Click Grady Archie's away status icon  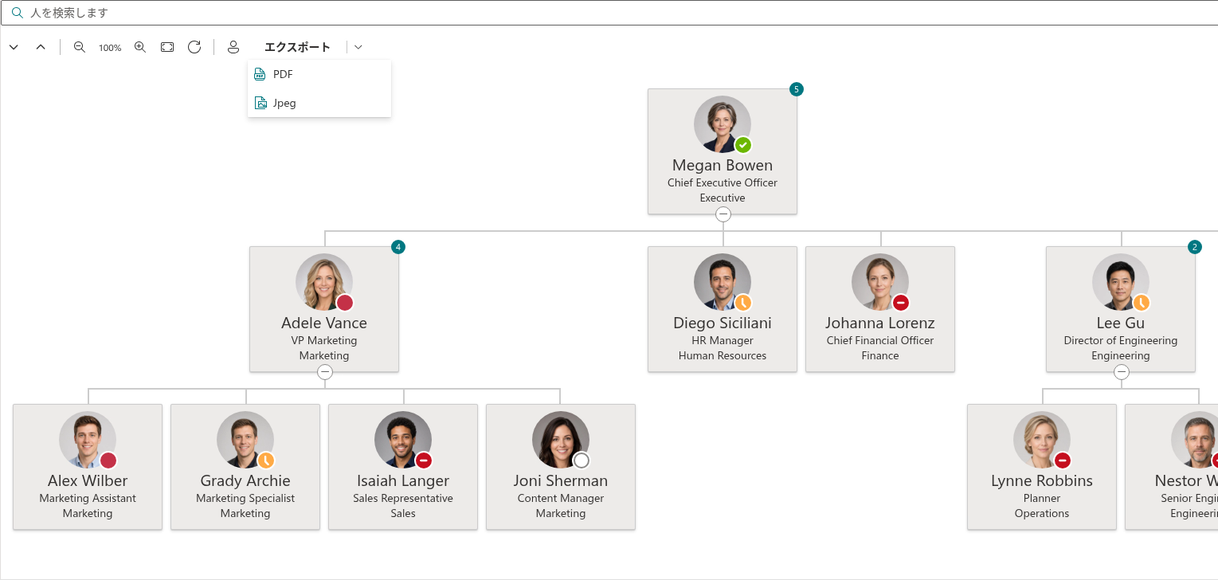pos(266,461)
